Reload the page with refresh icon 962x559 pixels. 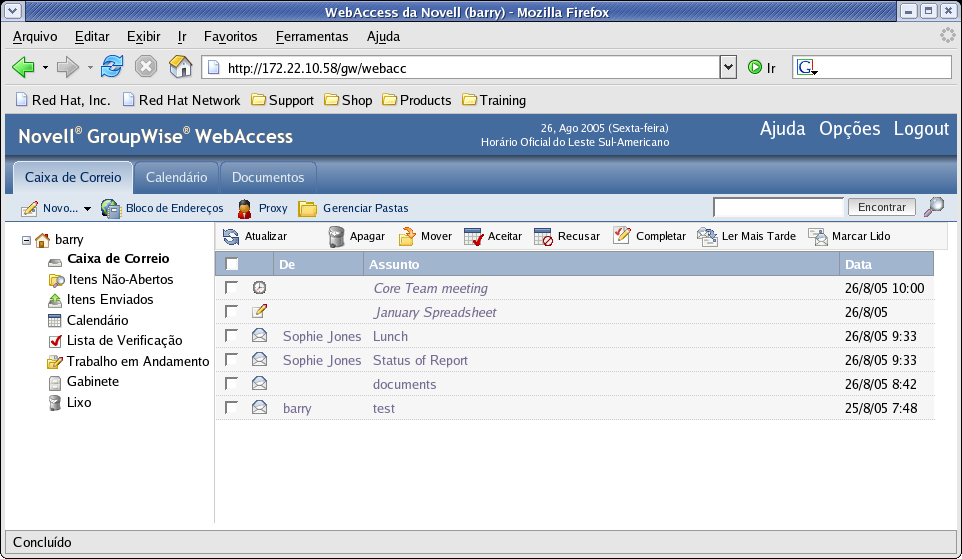click(112, 66)
